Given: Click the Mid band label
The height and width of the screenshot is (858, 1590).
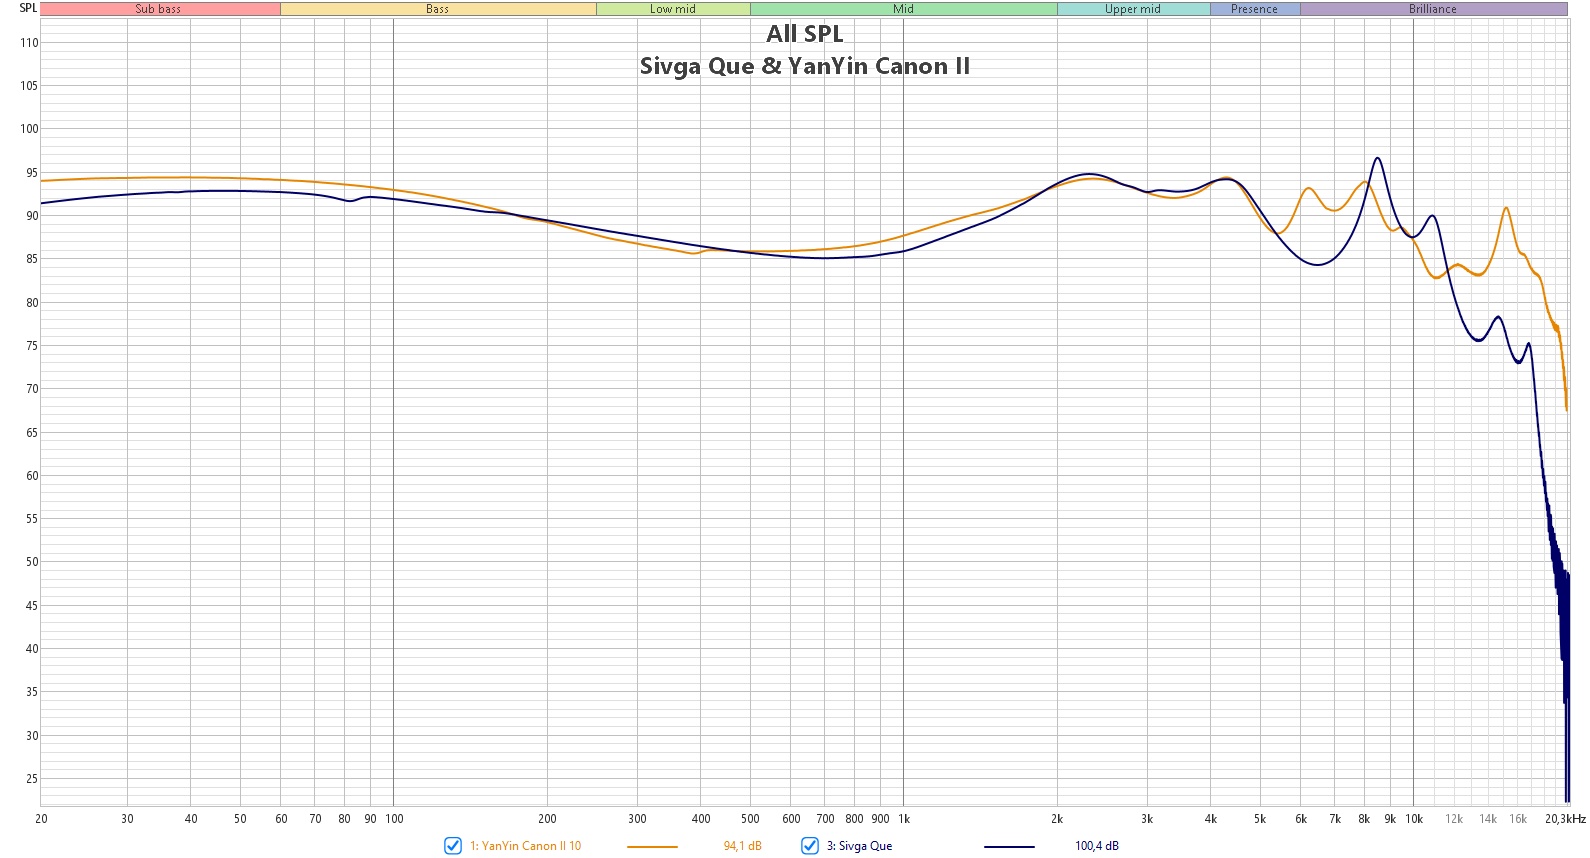Looking at the screenshot, I should pos(904,9).
